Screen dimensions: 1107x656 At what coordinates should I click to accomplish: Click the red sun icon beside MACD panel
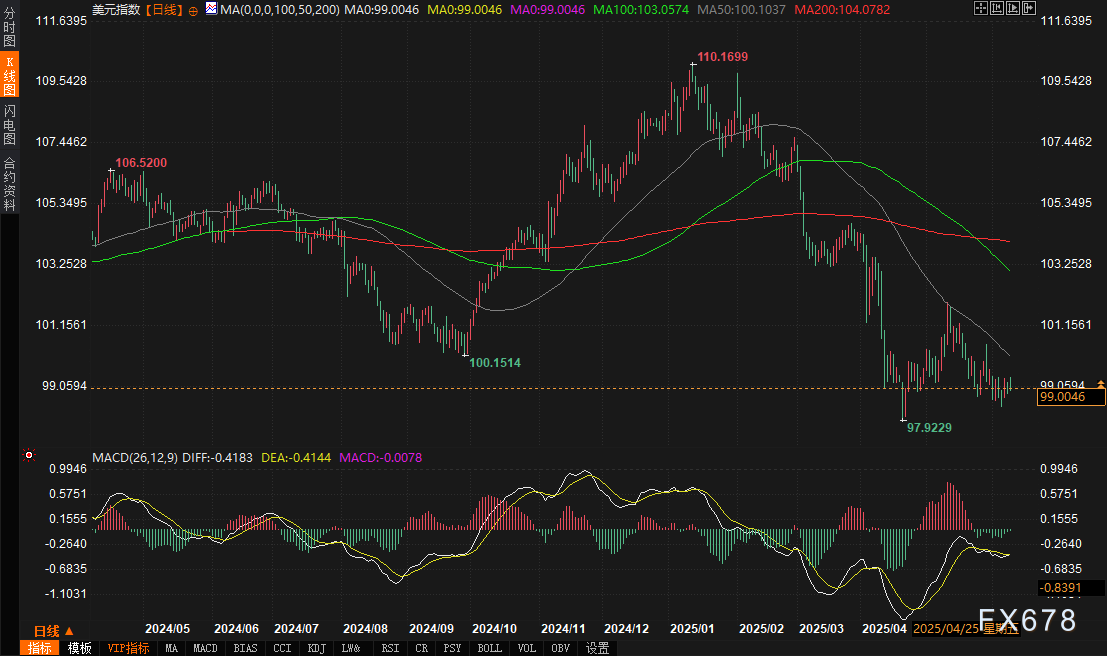[30, 456]
